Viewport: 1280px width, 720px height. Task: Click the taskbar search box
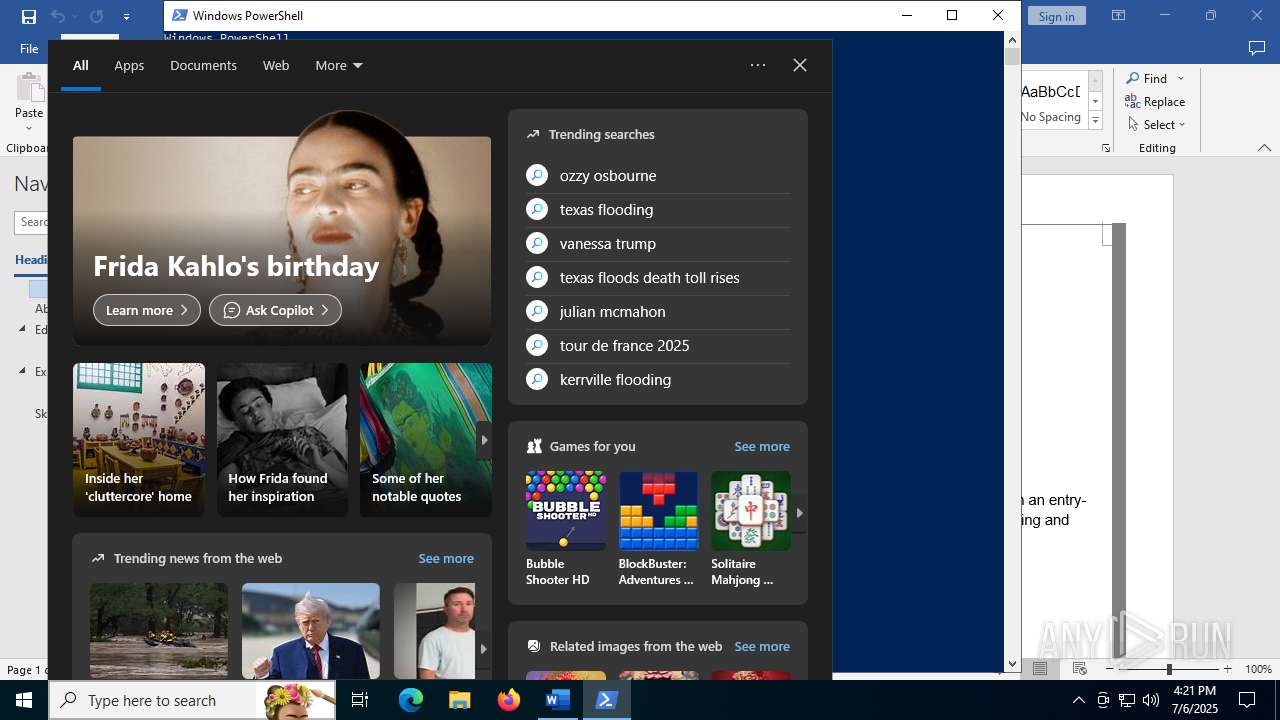pos(192,700)
